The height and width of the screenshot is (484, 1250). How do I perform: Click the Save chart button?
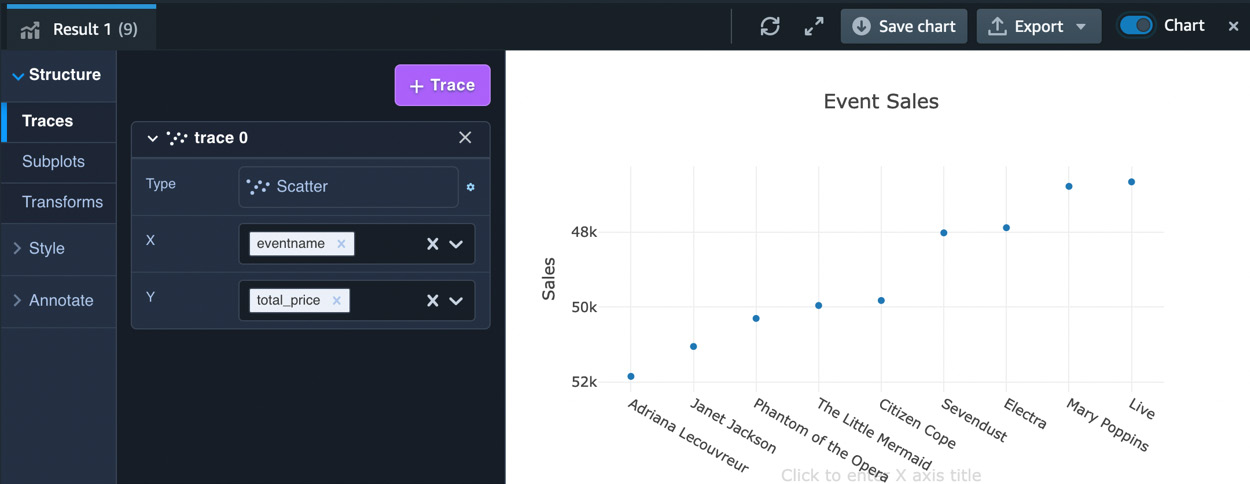(x=904, y=26)
